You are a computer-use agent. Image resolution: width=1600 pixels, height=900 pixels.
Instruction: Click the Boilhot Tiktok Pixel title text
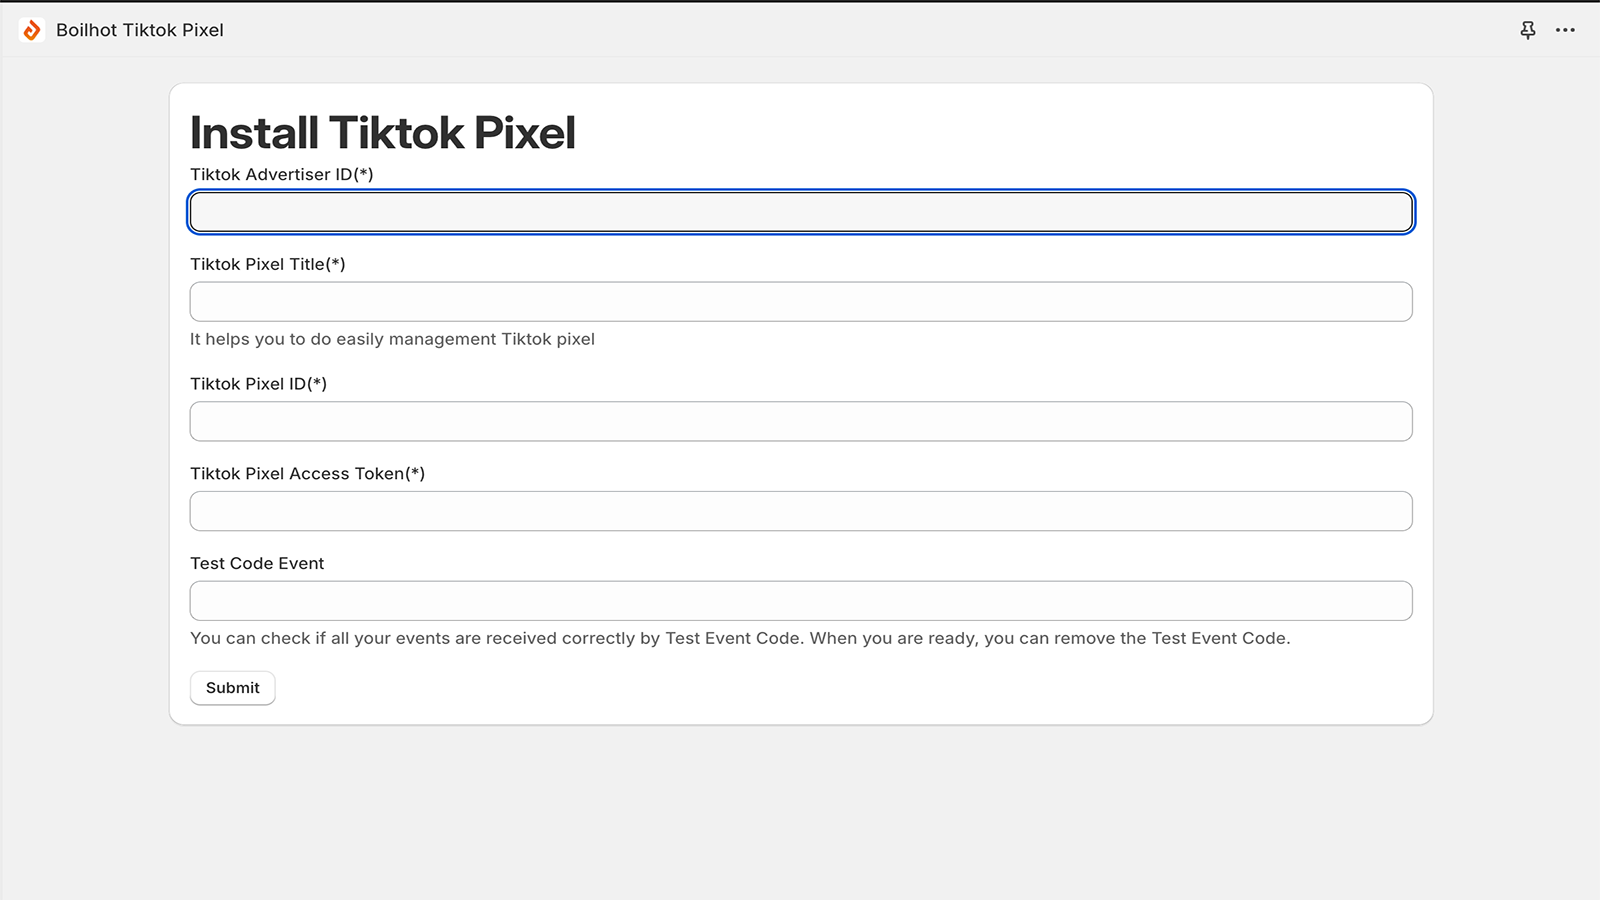140,30
